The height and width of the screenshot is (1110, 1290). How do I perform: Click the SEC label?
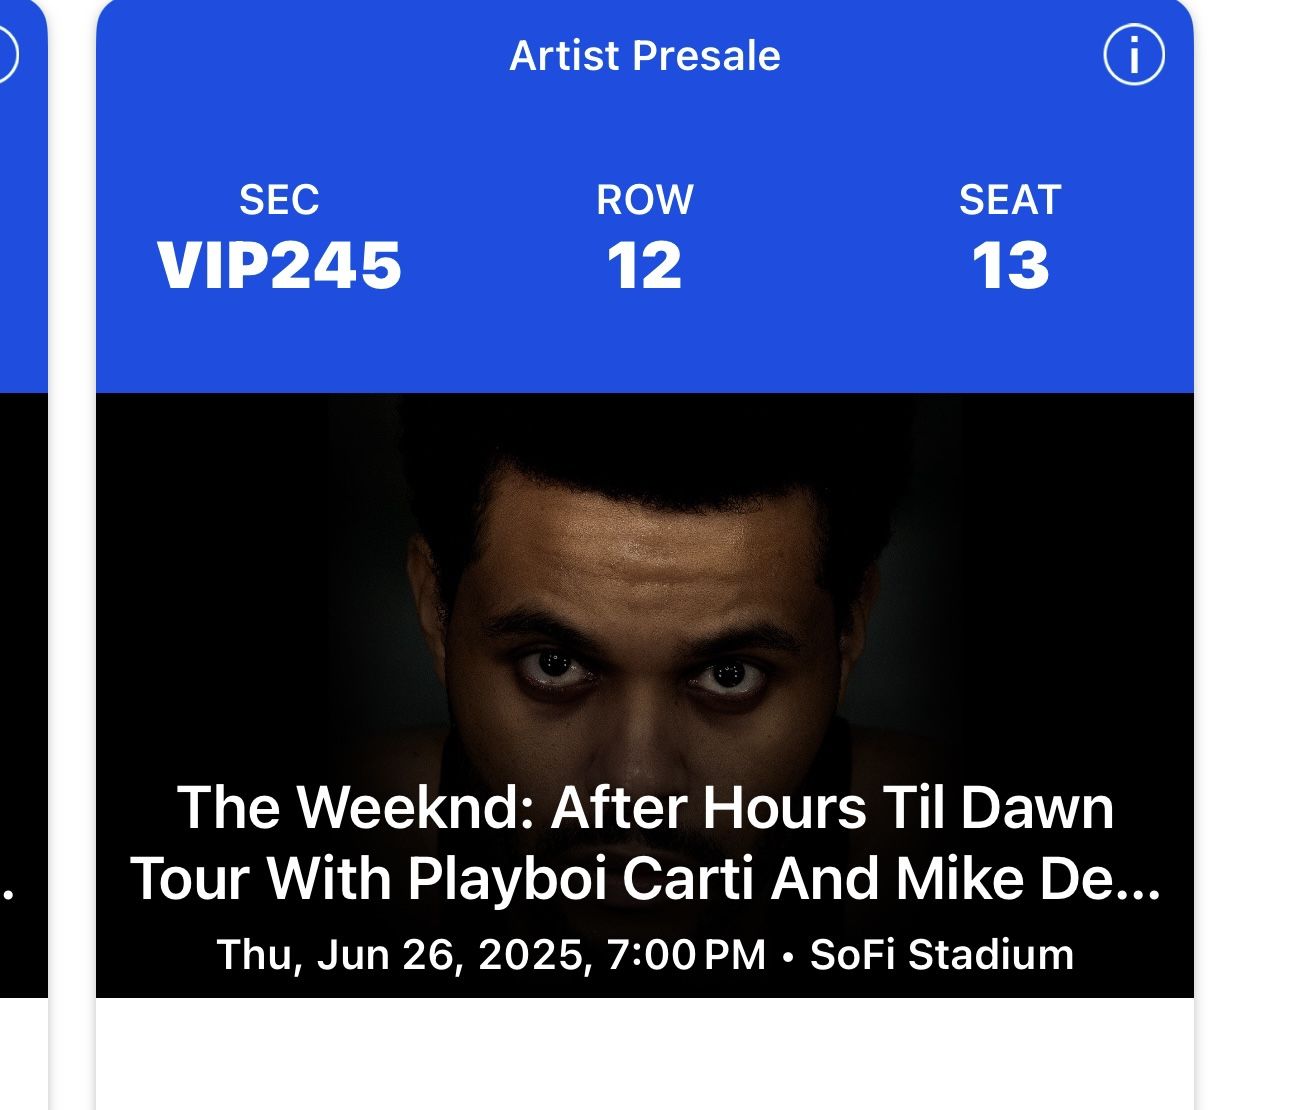tap(279, 200)
